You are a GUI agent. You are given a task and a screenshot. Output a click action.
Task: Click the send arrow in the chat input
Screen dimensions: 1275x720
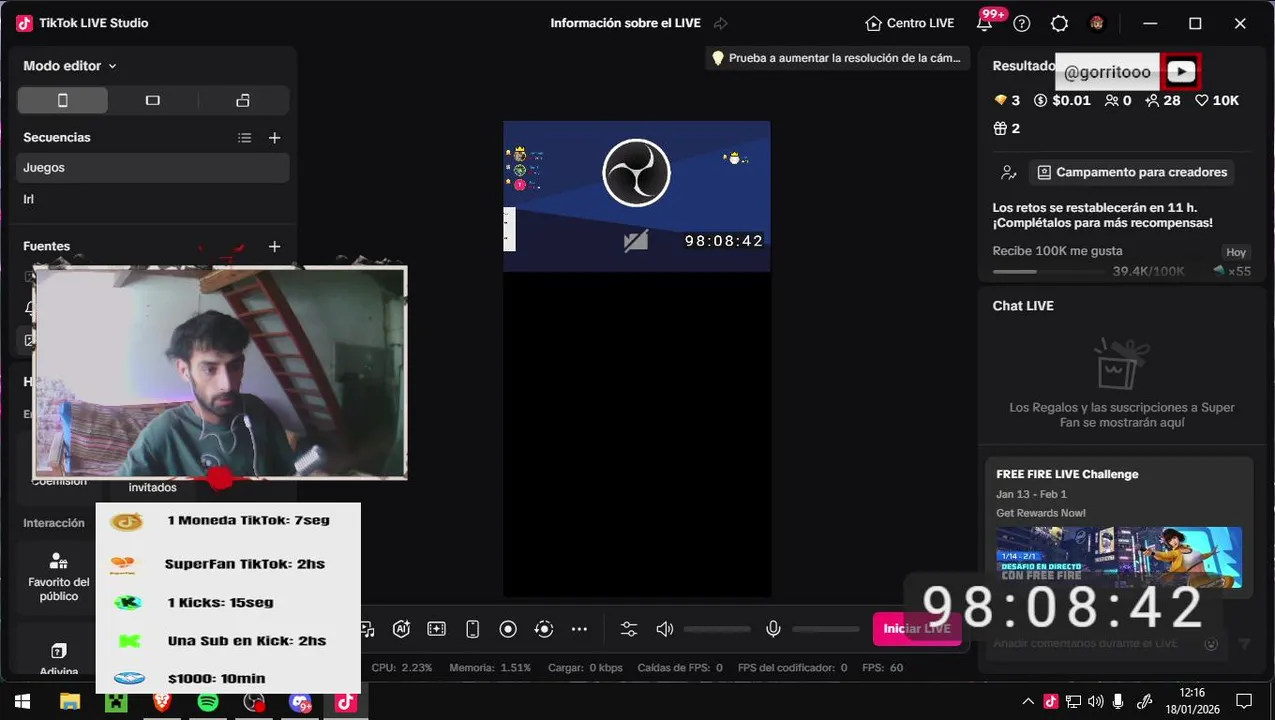tap(1244, 644)
